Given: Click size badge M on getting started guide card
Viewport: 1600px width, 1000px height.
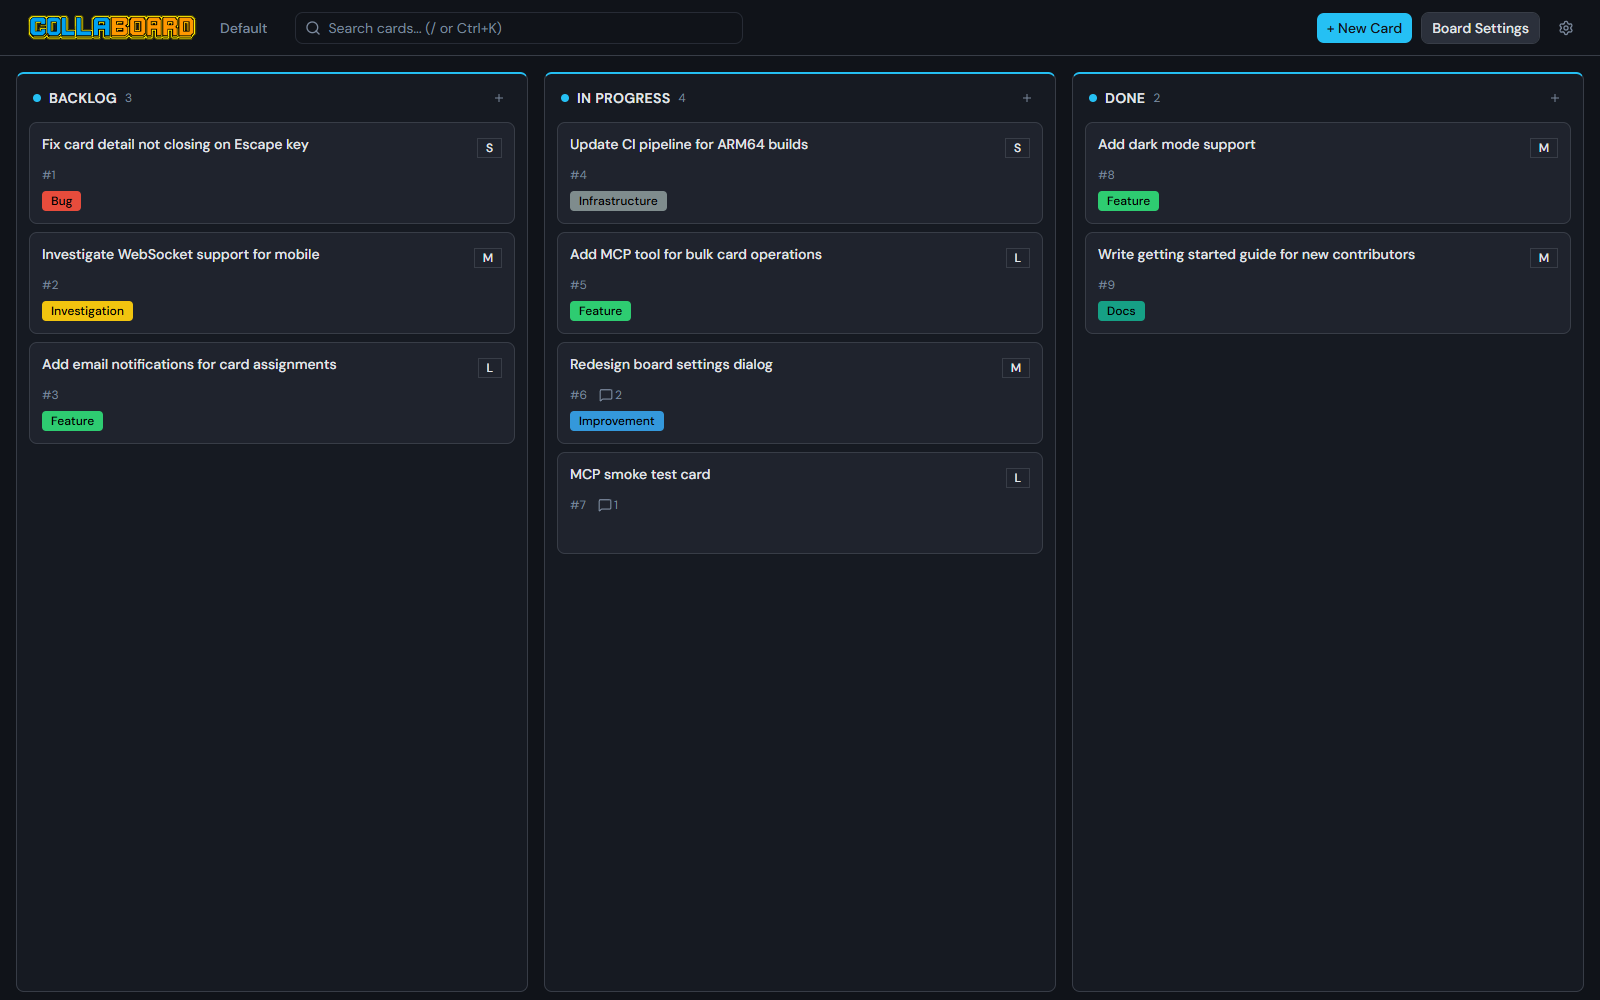Looking at the screenshot, I should click(x=1544, y=258).
